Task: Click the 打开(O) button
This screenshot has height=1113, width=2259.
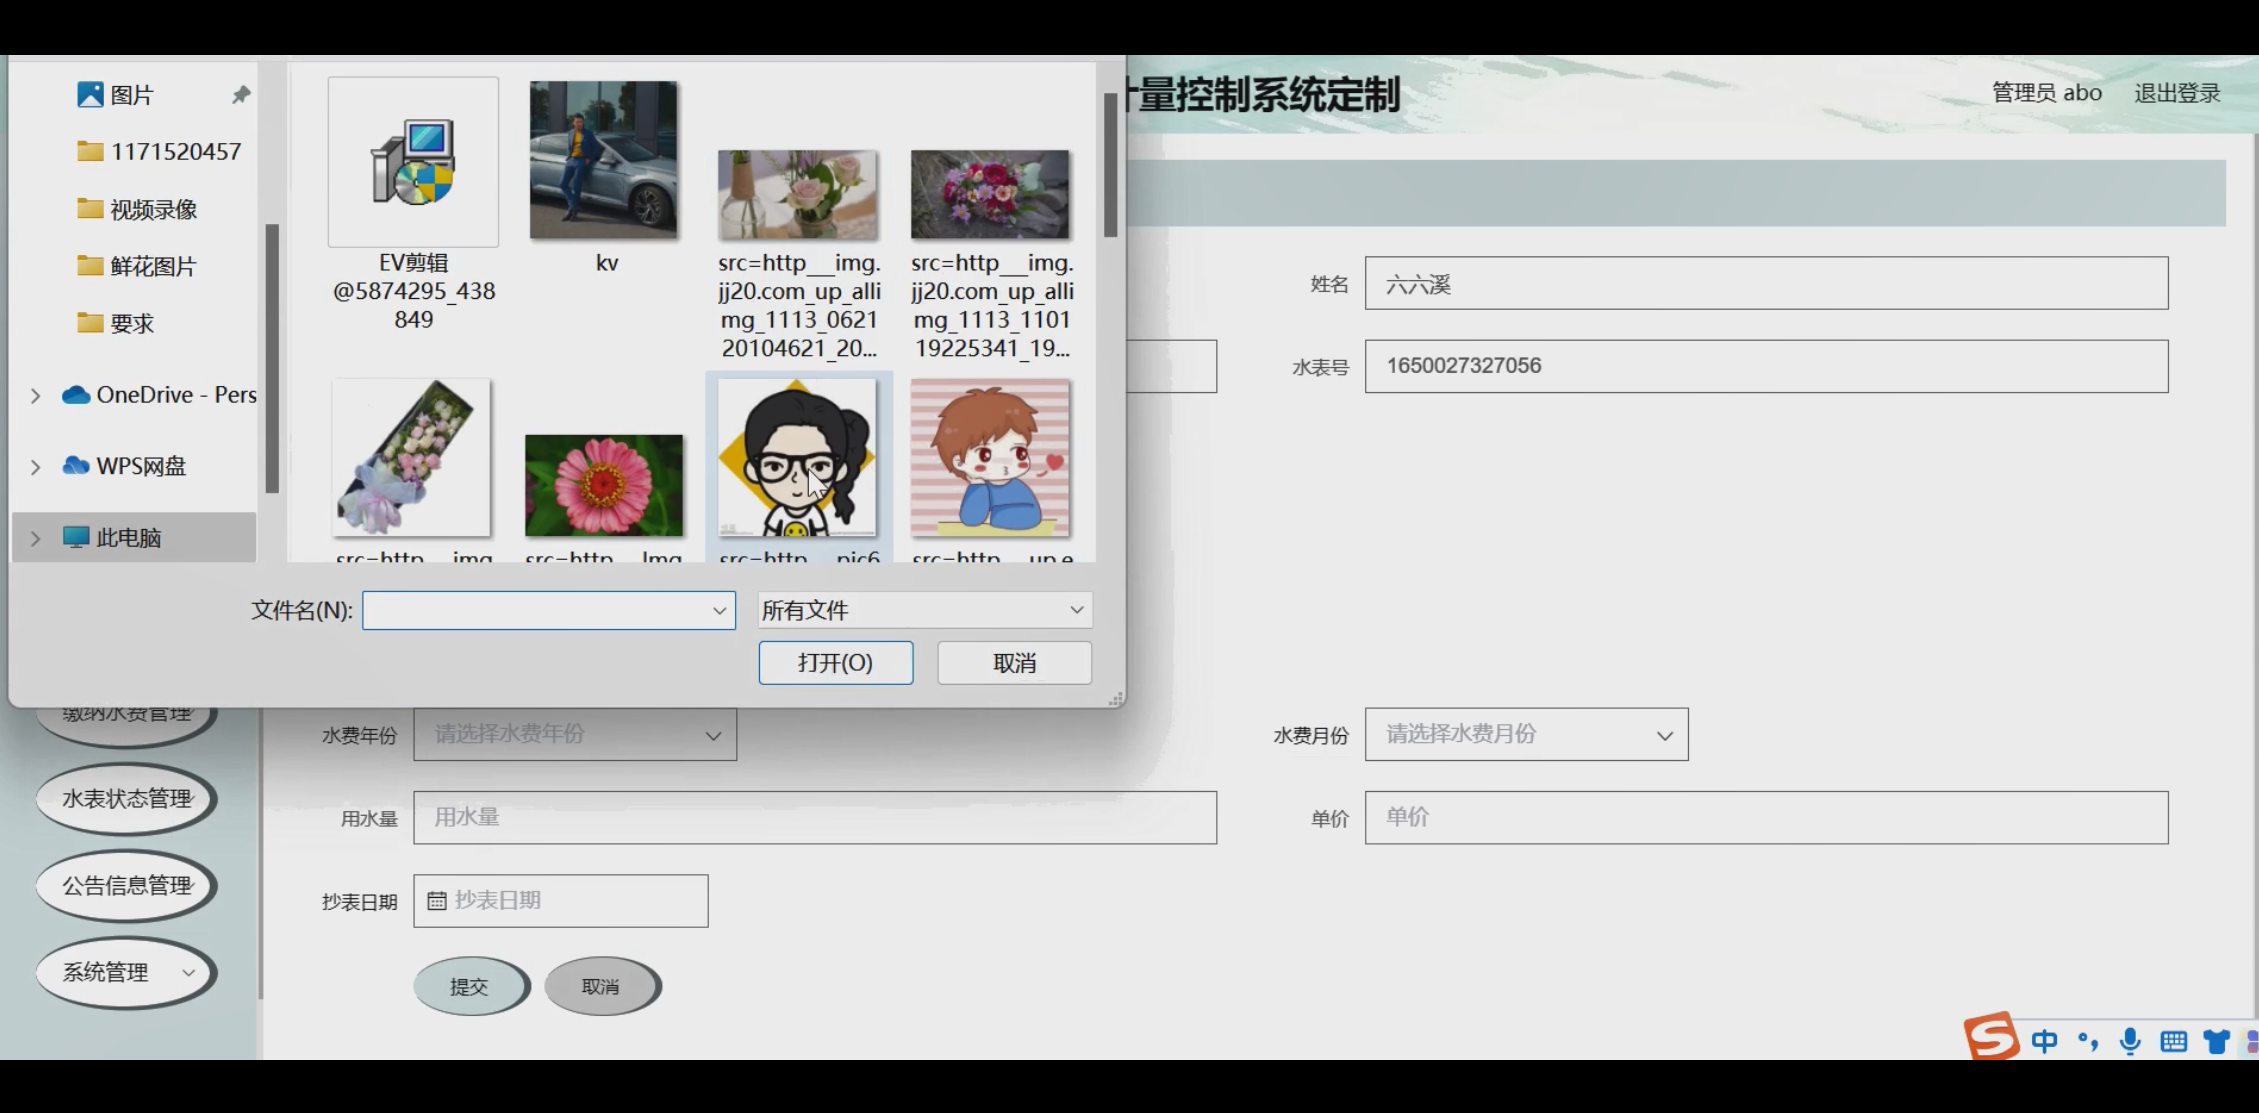Action: pyautogui.click(x=835, y=663)
